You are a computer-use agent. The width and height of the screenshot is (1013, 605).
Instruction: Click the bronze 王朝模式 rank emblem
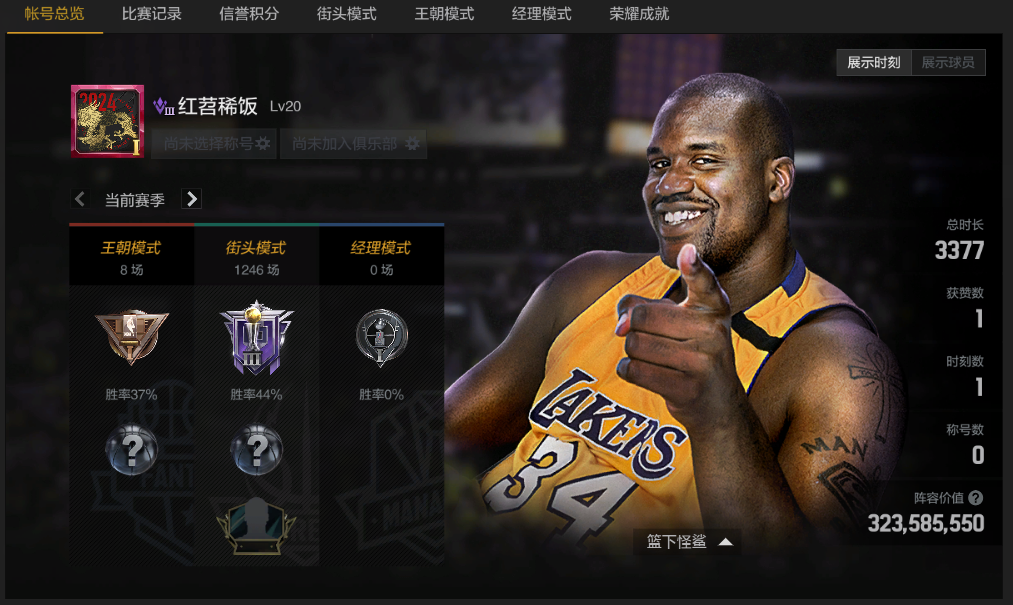132,337
